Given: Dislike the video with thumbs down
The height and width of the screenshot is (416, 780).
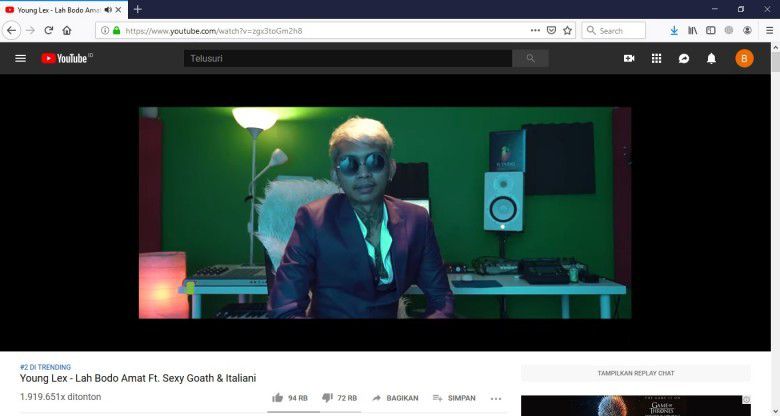Looking at the screenshot, I should point(327,398).
